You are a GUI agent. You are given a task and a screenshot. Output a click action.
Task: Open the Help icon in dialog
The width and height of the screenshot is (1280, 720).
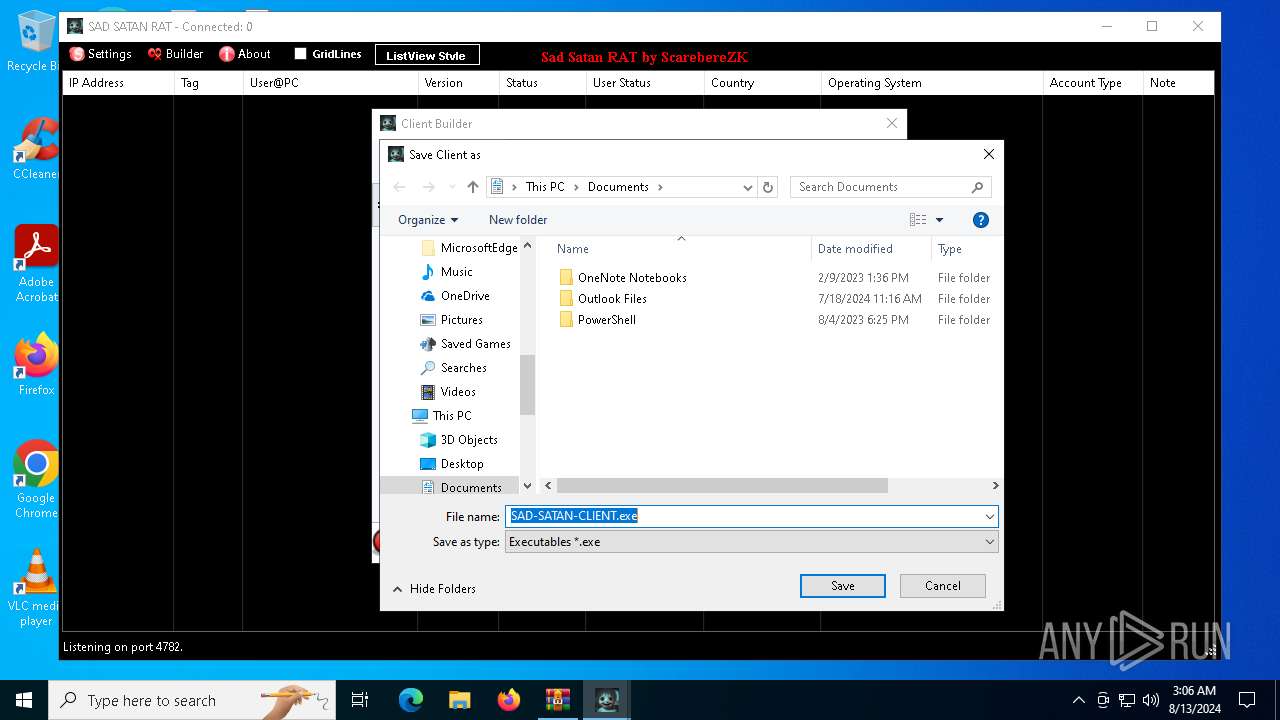tap(981, 220)
